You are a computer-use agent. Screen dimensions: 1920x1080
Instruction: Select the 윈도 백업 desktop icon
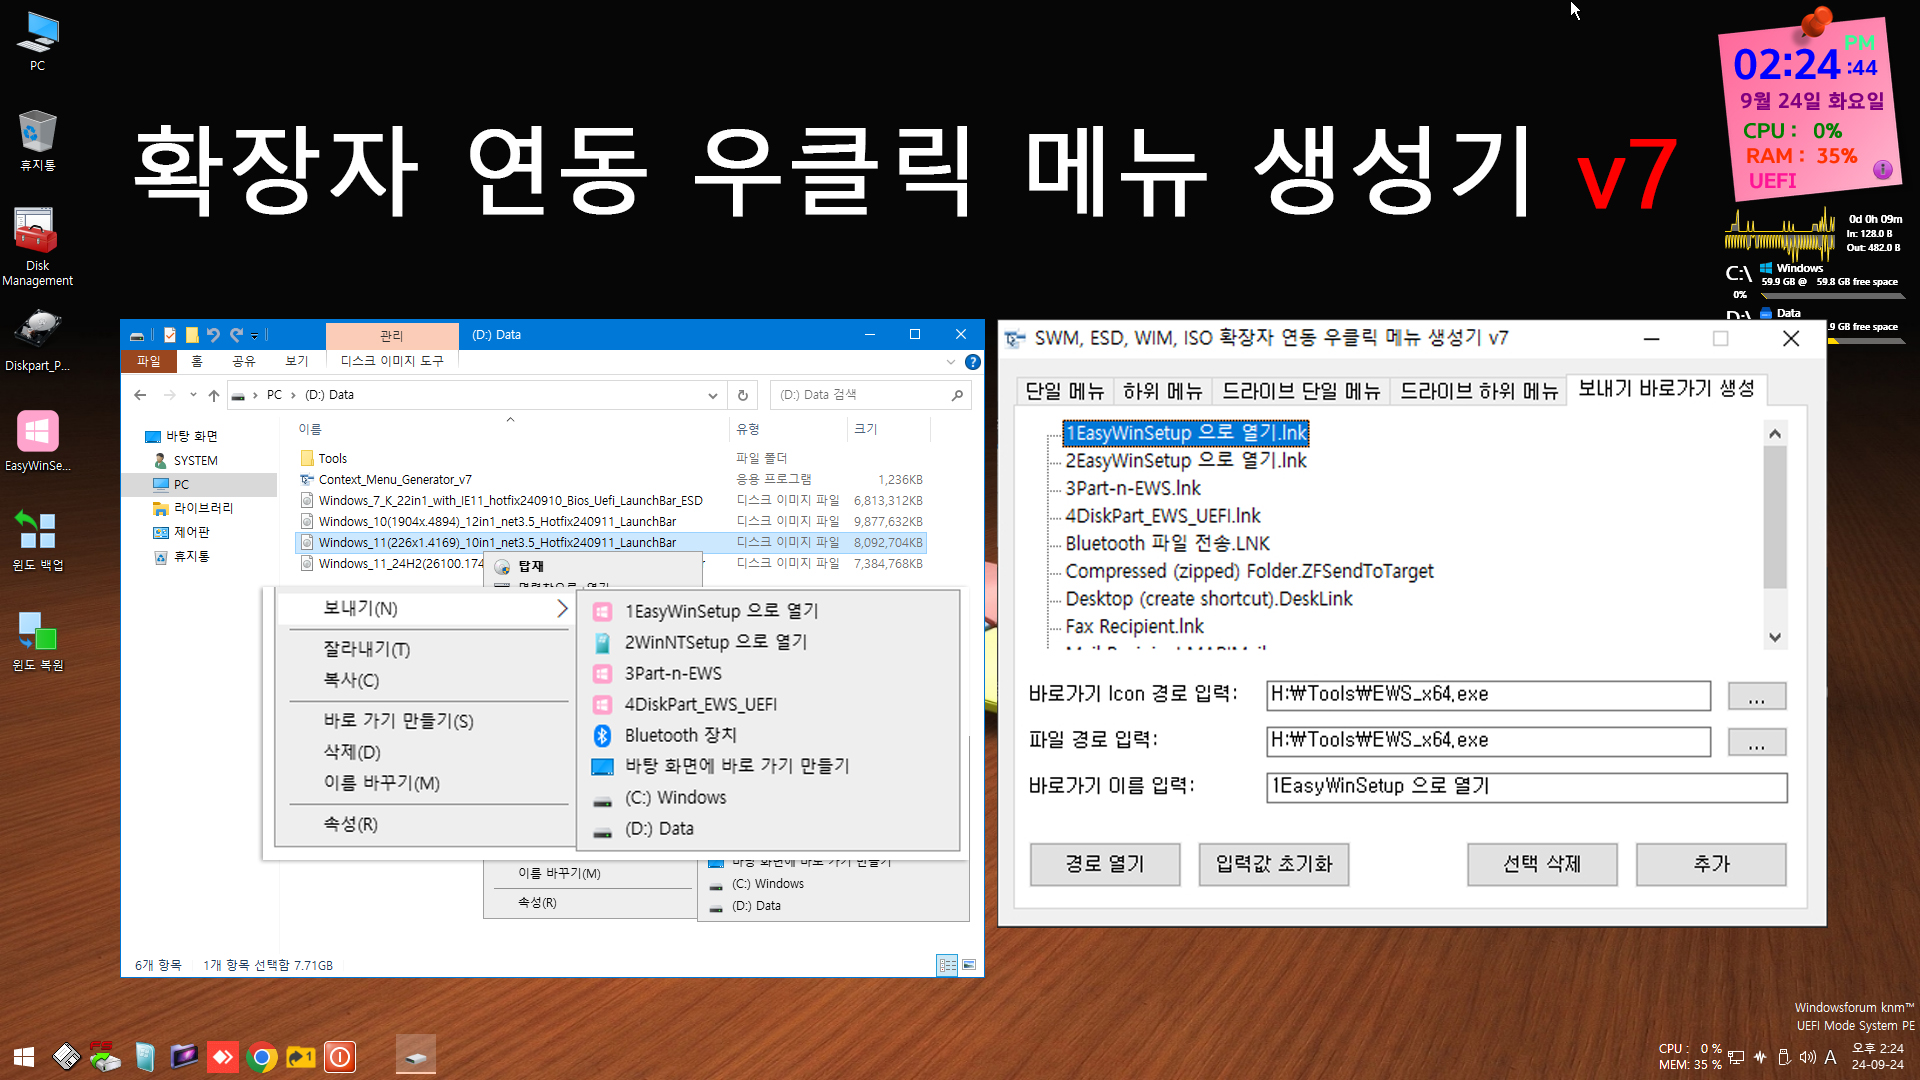click(x=37, y=541)
